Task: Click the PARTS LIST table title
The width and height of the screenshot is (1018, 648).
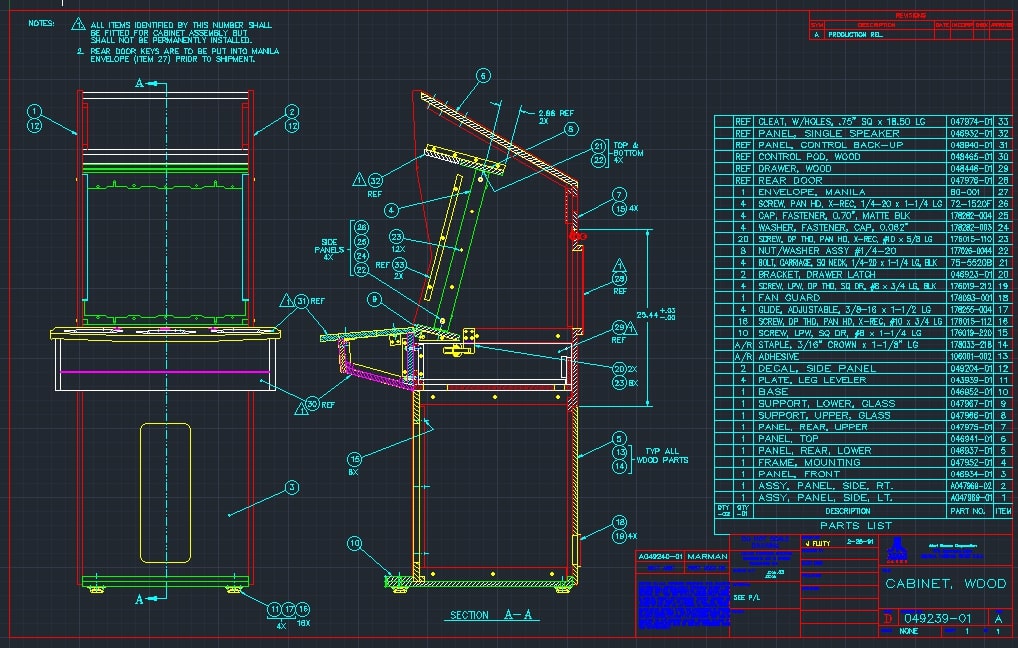Action: click(x=855, y=525)
